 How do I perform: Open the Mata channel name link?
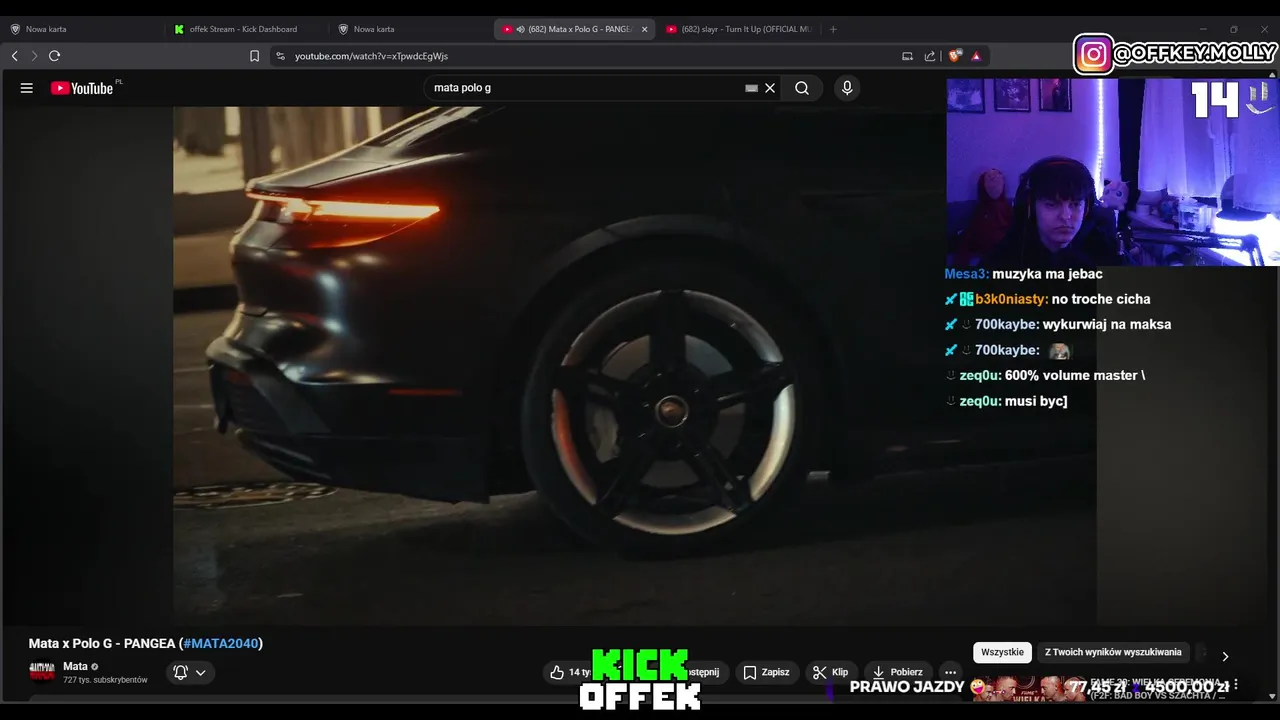coord(75,666)
